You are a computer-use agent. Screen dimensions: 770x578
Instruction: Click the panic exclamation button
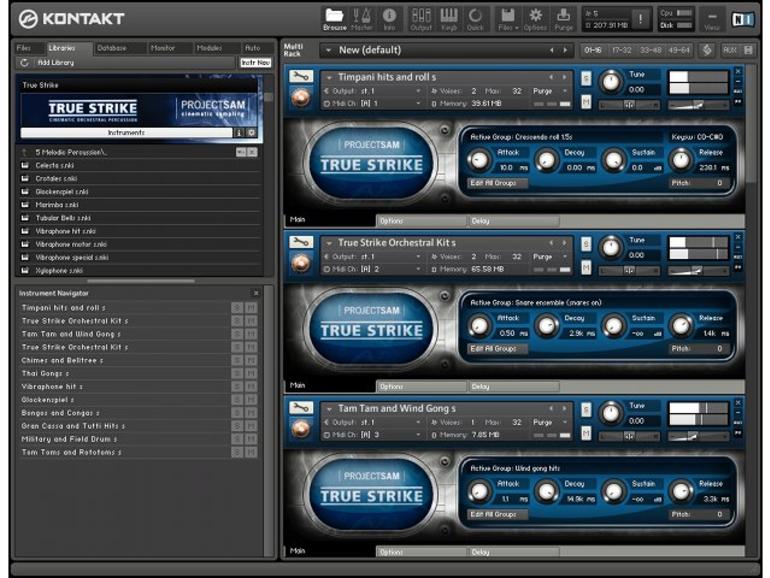[x=640, y=20]
